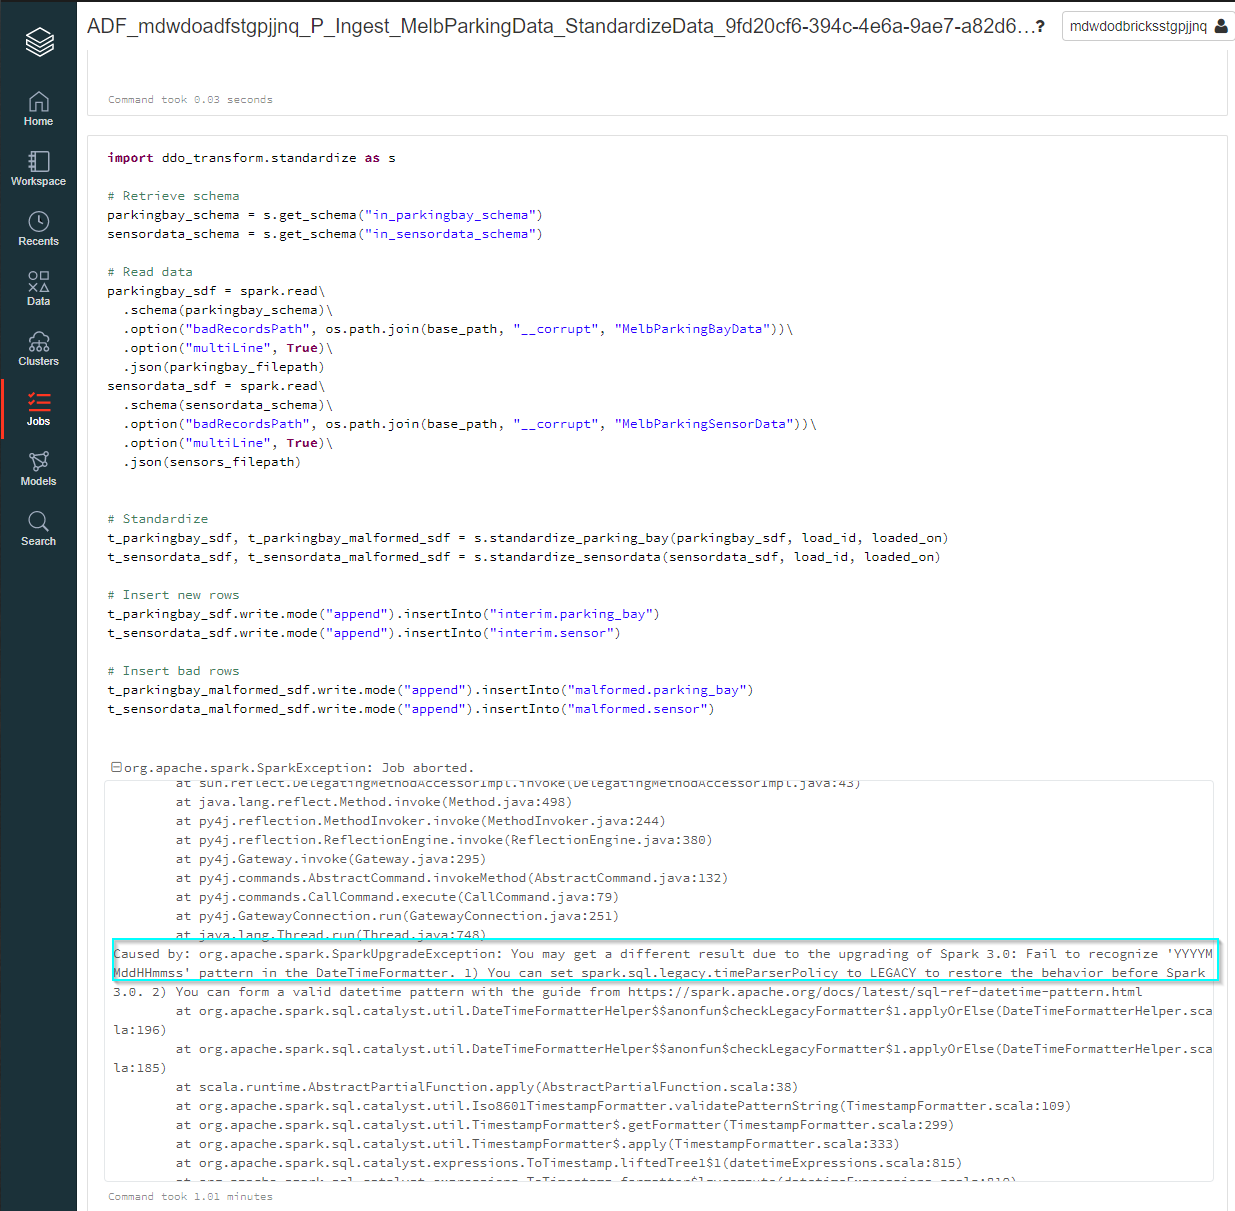This screenshot has width=1235, height=1211.
Task: Open Search using the magnifier icon
Action: (38, 528)
